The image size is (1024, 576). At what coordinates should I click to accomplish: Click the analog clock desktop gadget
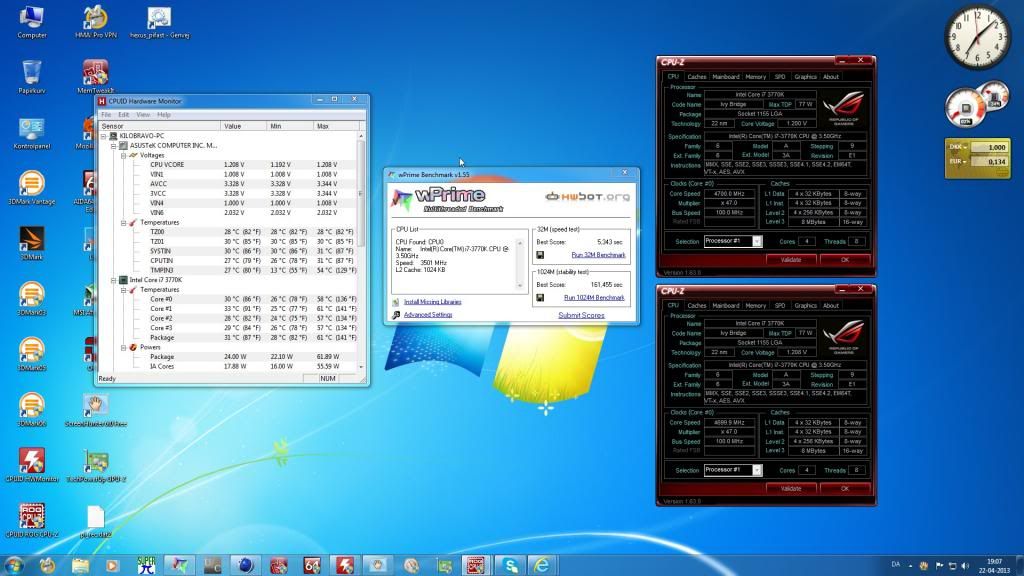pos(977,37)
